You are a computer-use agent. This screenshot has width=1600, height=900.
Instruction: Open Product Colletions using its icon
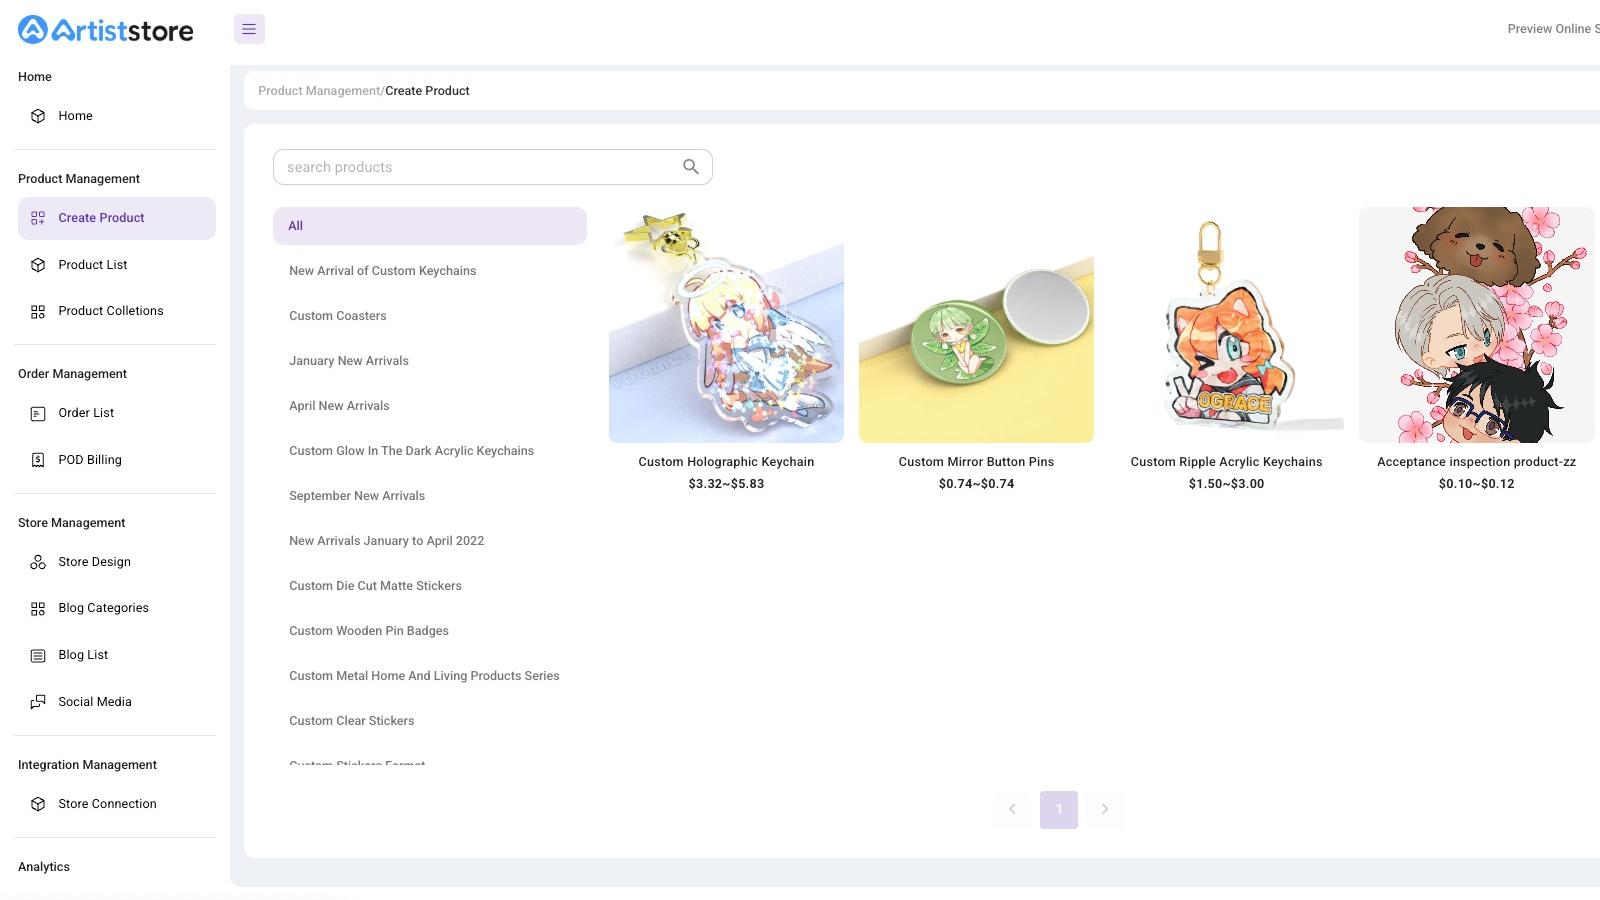(37, 311)
